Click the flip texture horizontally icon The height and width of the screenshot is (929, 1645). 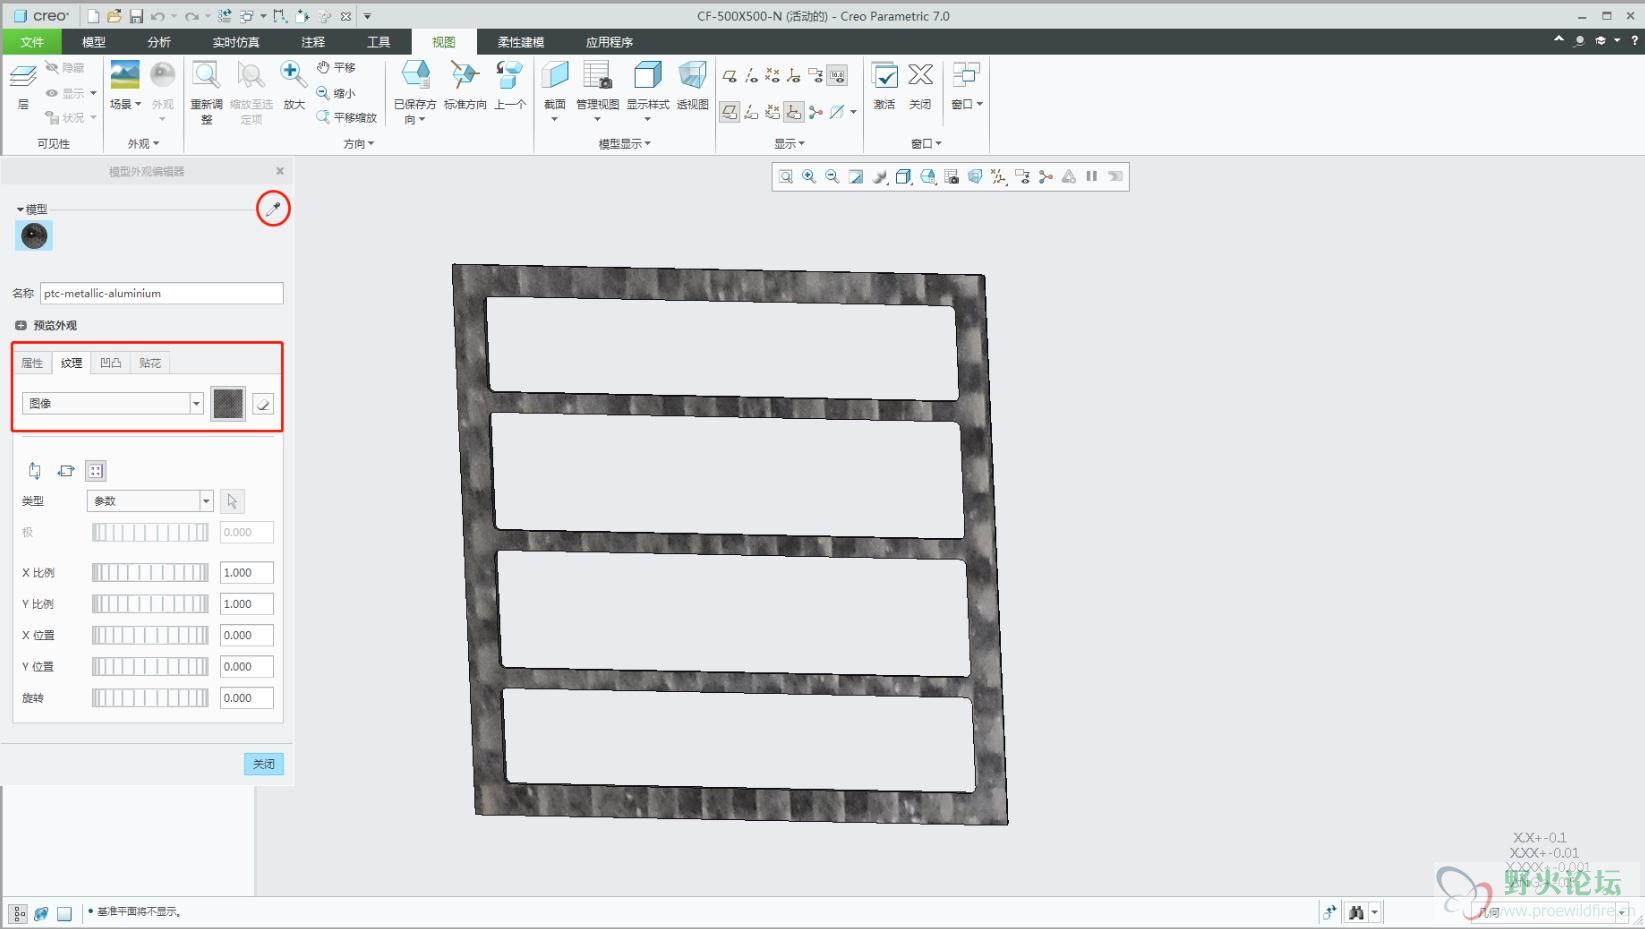[x=66, y=470]
